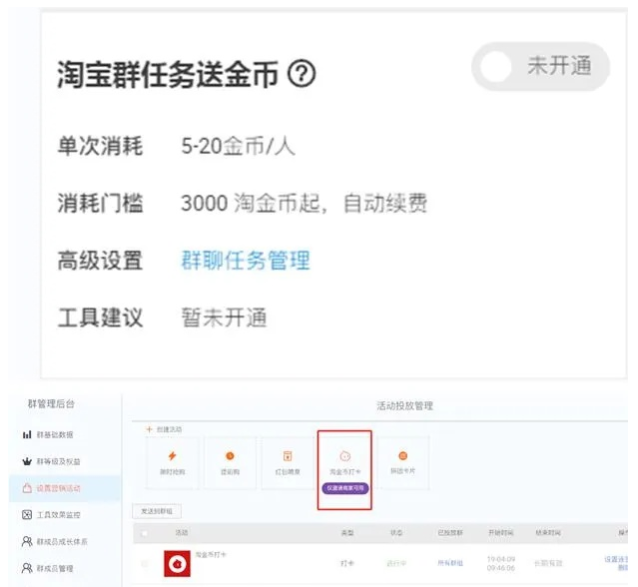Select the shopping bag icon for 设置营销活动
This screenshot has width=638, height=587.
[27, 488]
